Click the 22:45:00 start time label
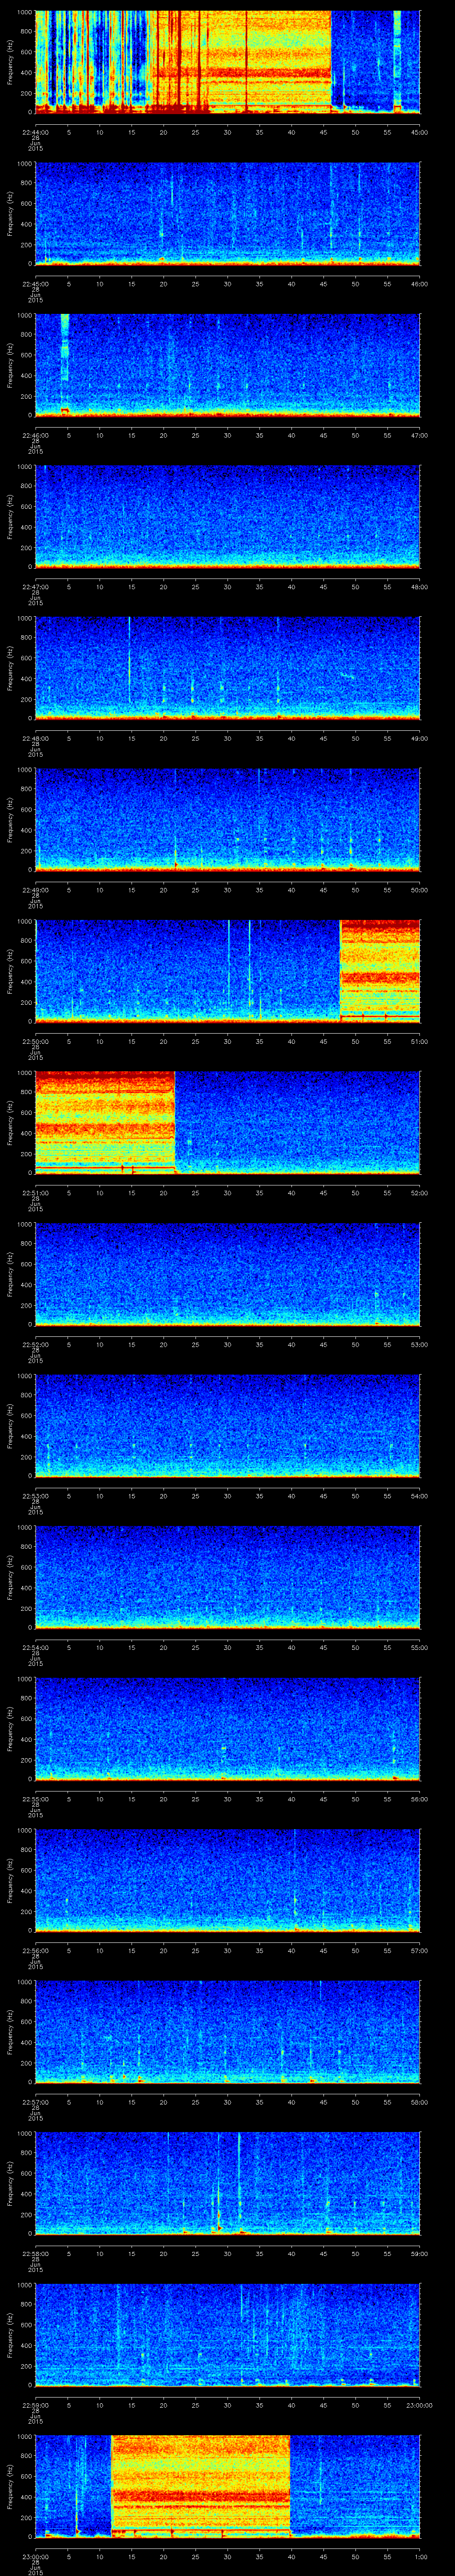This screenshot has width=455, height=2576. tap(36, 284)
